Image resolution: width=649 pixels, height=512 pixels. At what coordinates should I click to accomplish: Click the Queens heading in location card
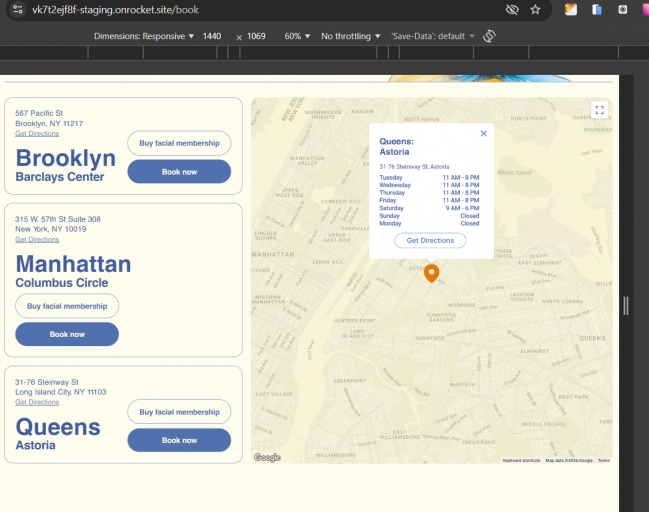point(58,427)
